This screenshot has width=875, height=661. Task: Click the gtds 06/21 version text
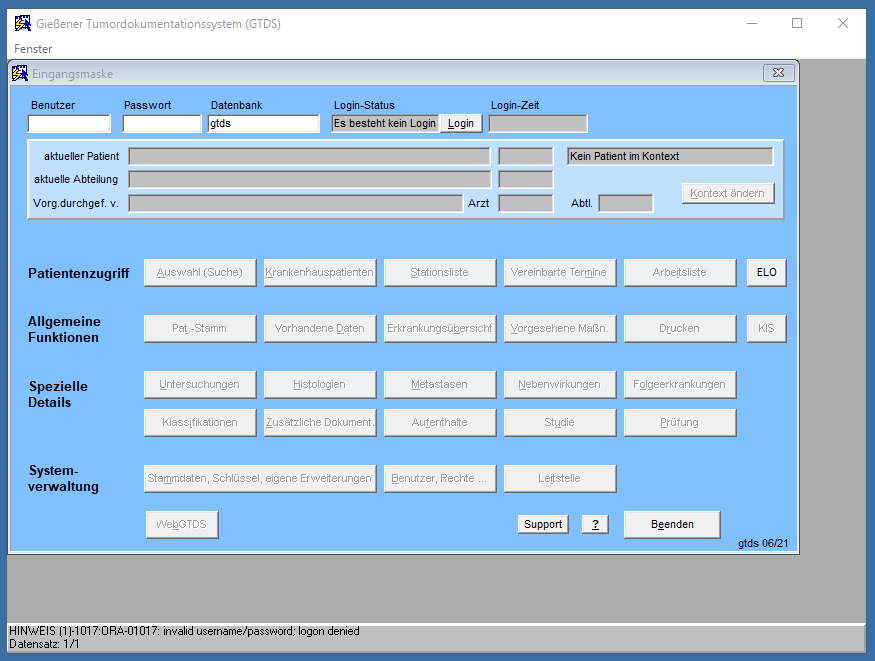coord(763,543)
